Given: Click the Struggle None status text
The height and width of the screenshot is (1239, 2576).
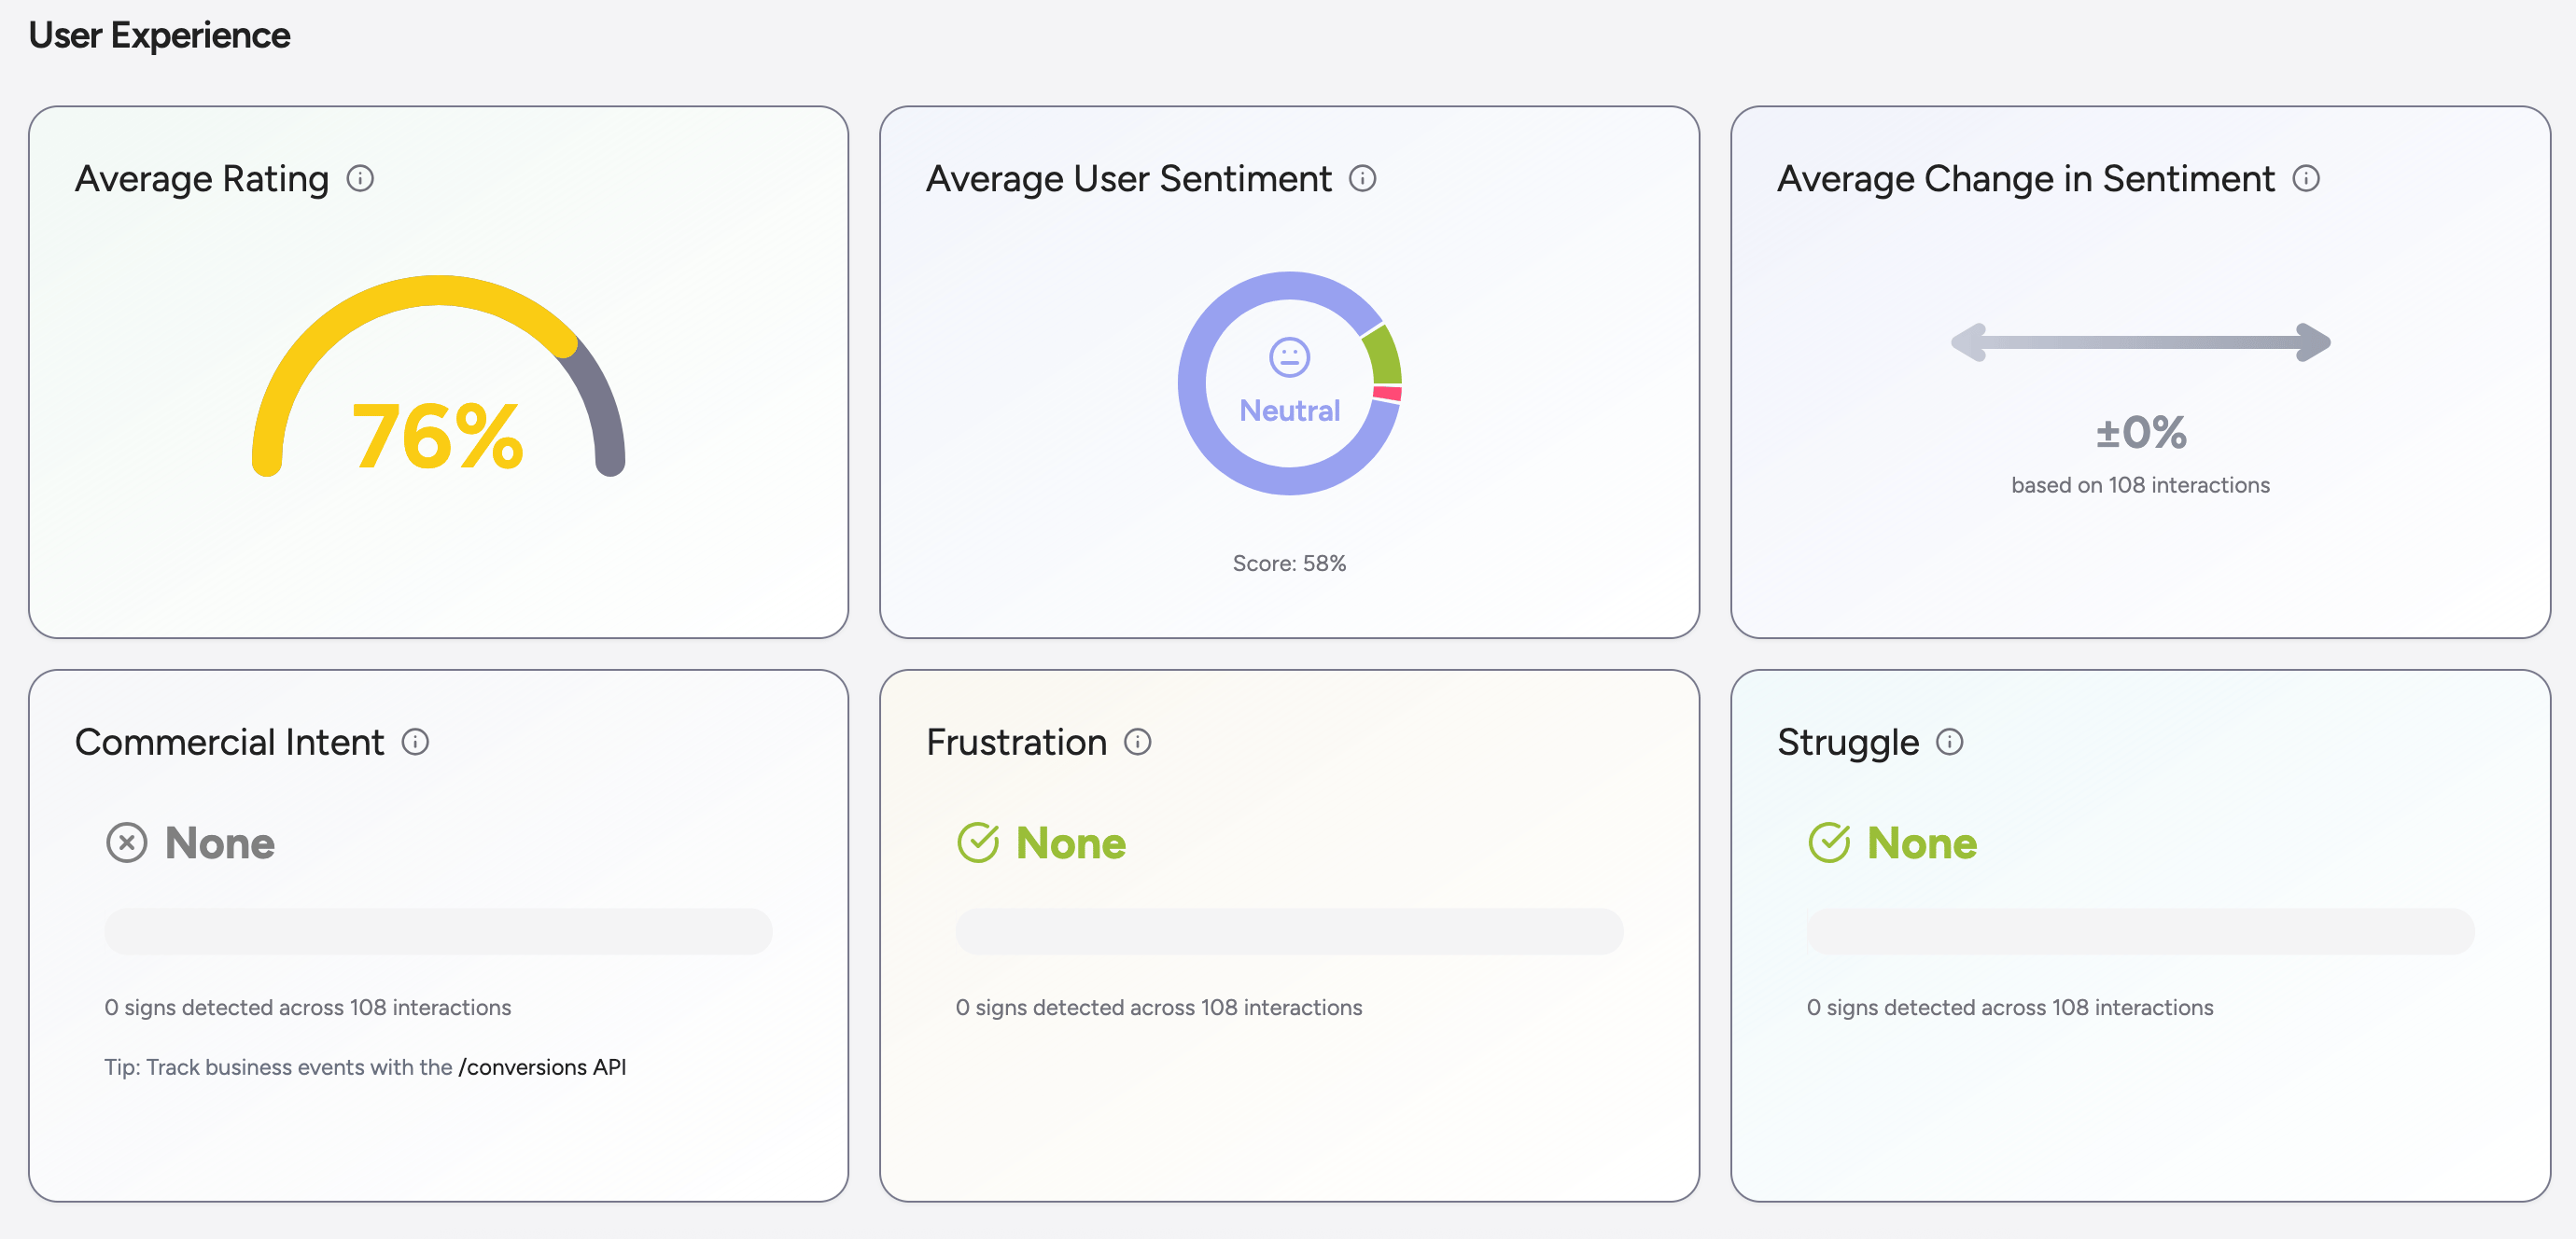Looking at the screenshot, I should coord(1922,843).
